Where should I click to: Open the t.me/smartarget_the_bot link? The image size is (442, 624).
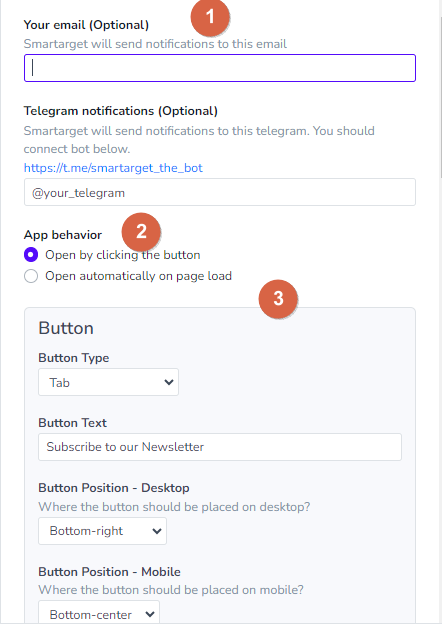tap(113, 168)
